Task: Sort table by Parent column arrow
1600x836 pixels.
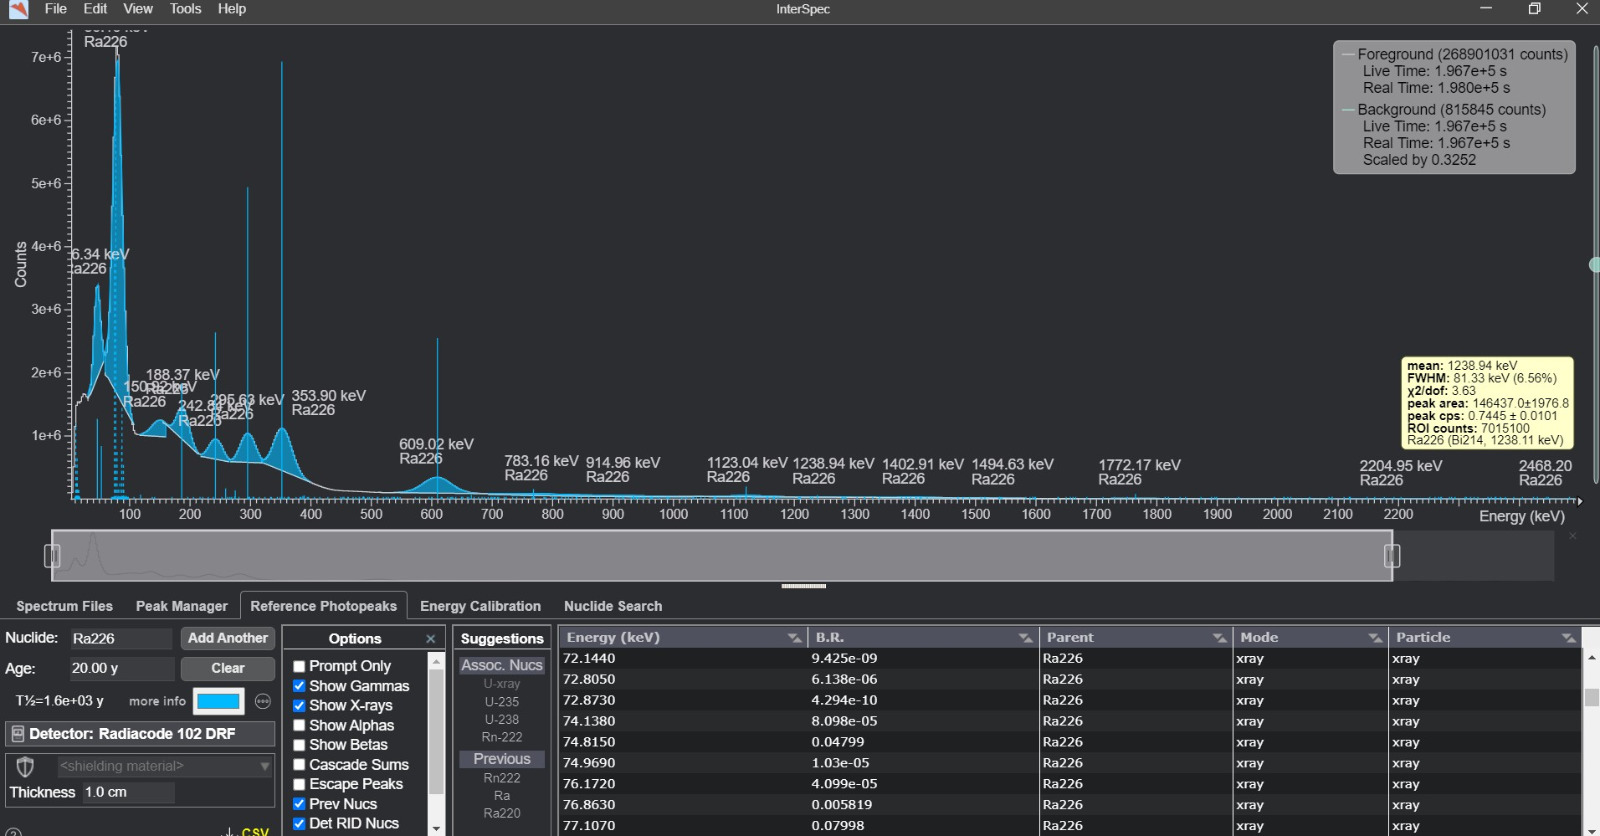Action: (1219, 638)
